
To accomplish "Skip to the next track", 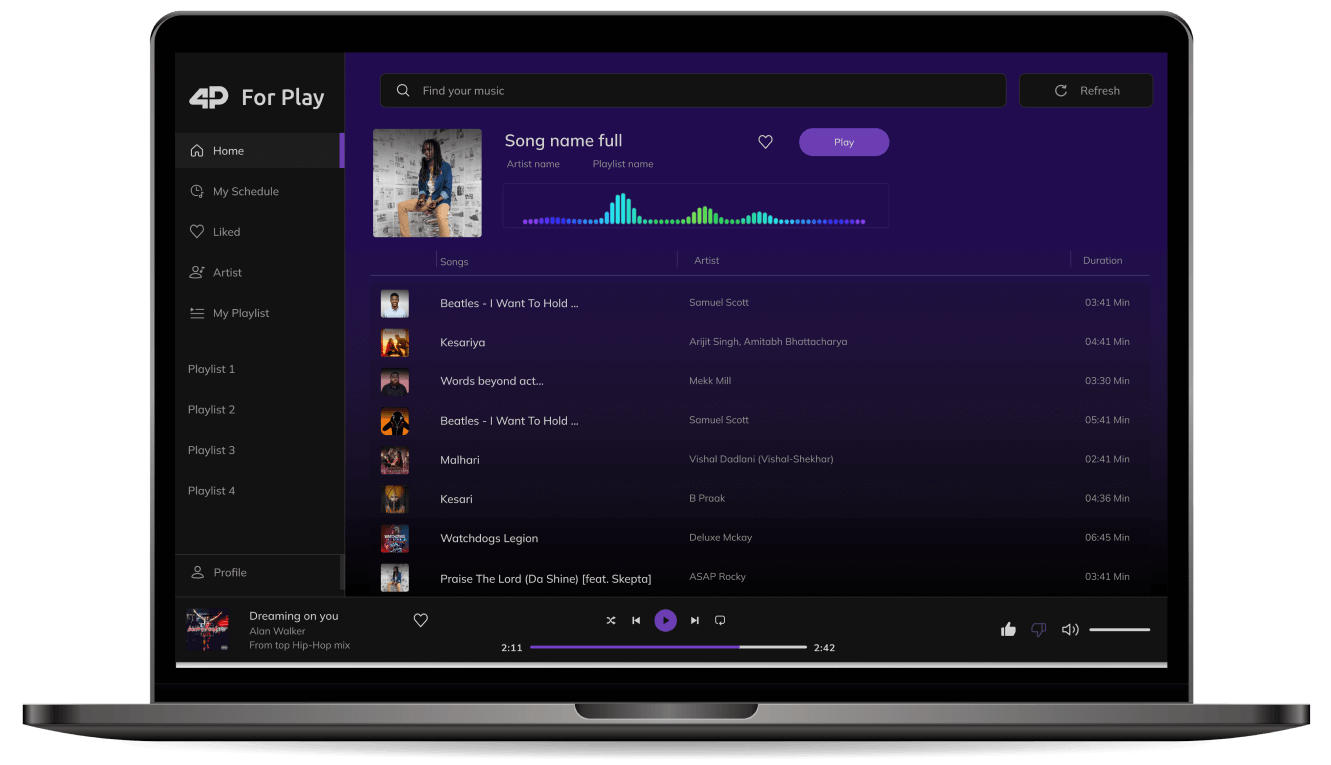I will (695, 621).
